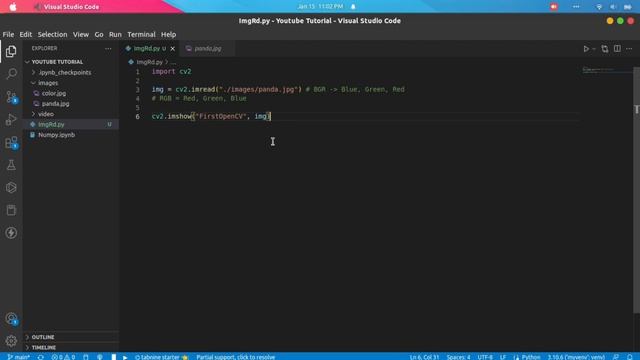The width and height of the screenshot is (640, 360).
Task: Click the editor vertical scrollbar
Action: tap(636, 190)
